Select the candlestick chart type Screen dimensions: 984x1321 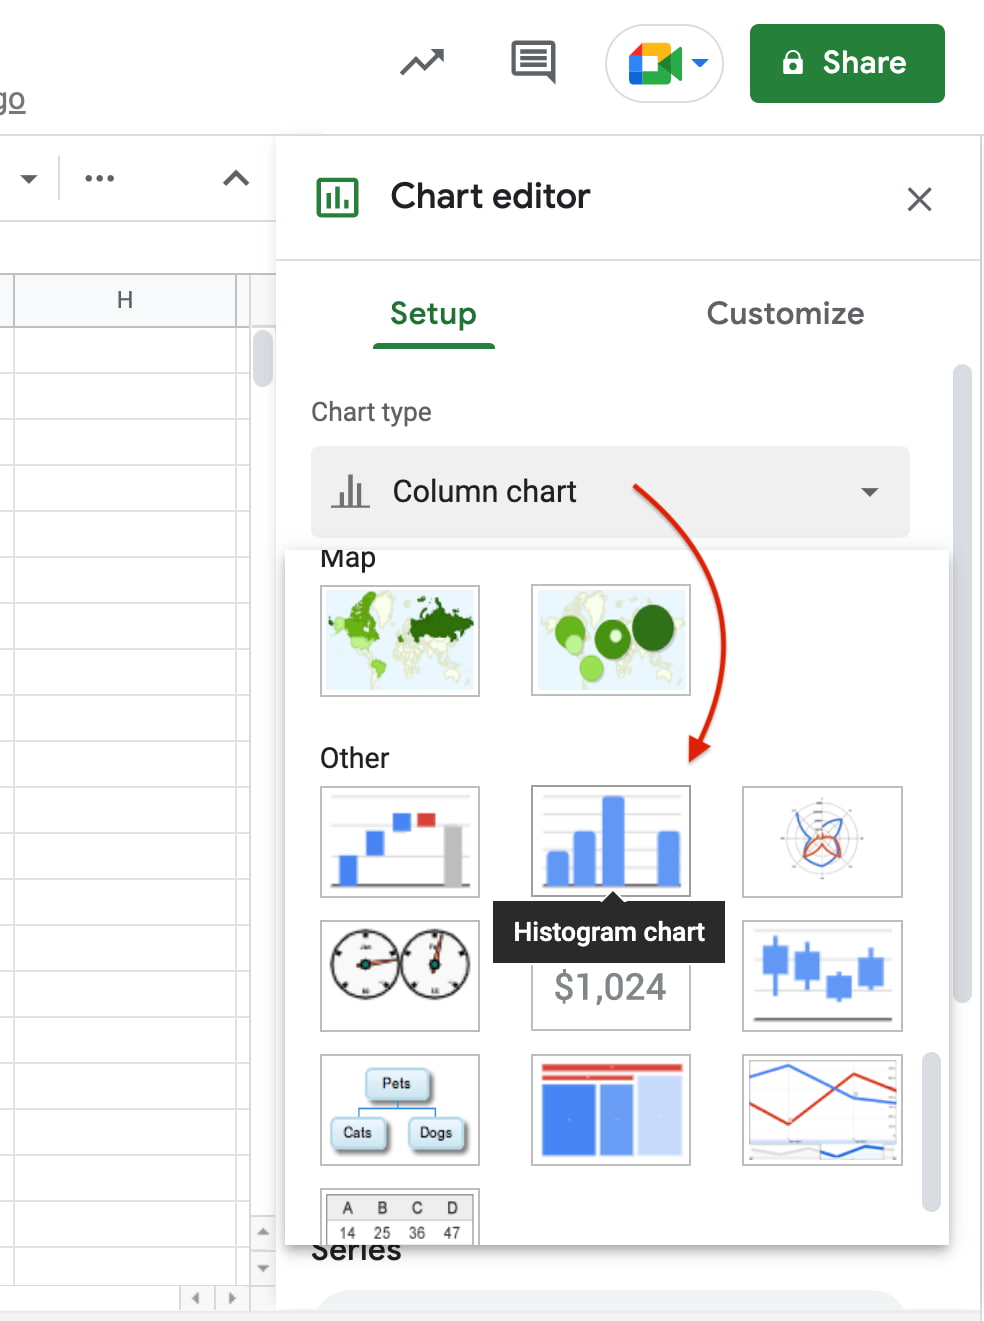pyautogui.click(x=821, y=975)
